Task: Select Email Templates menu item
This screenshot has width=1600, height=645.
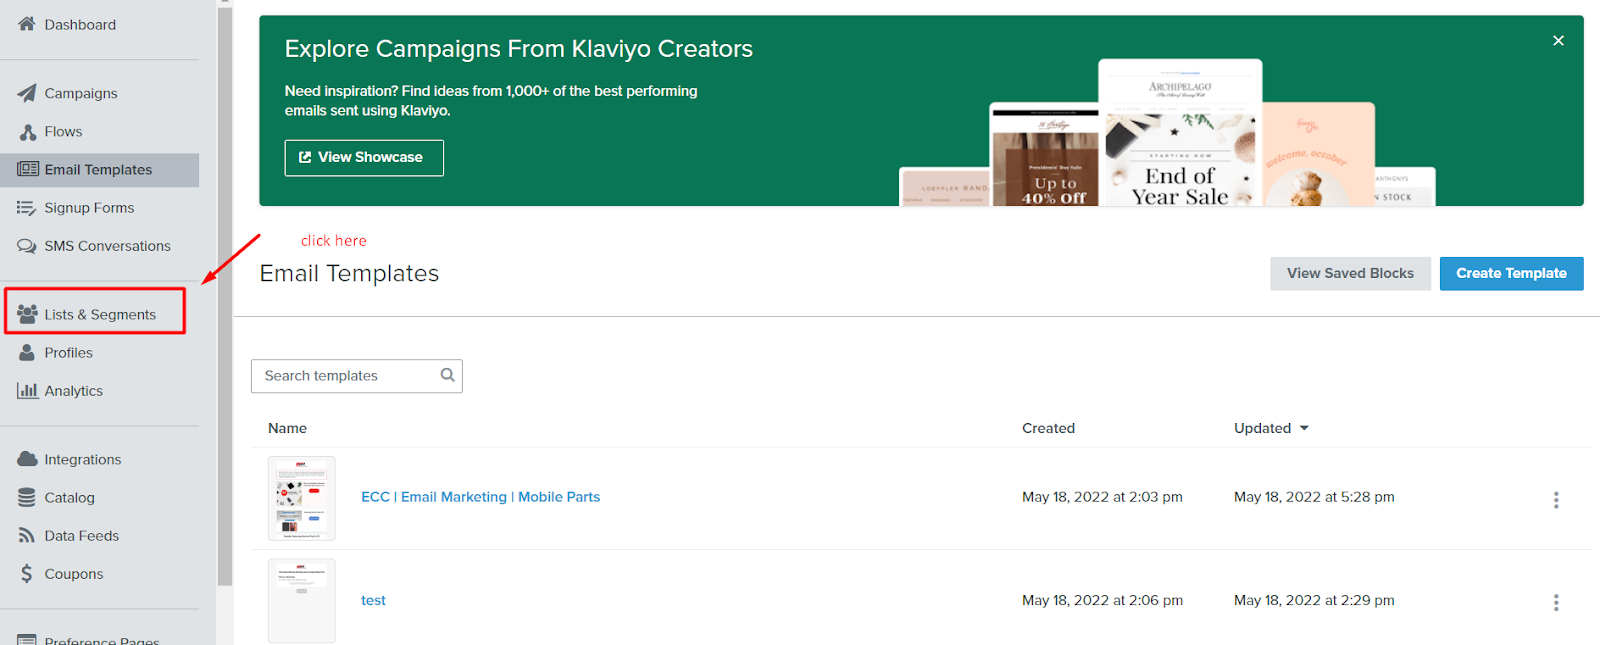Action: pos(100,170)
